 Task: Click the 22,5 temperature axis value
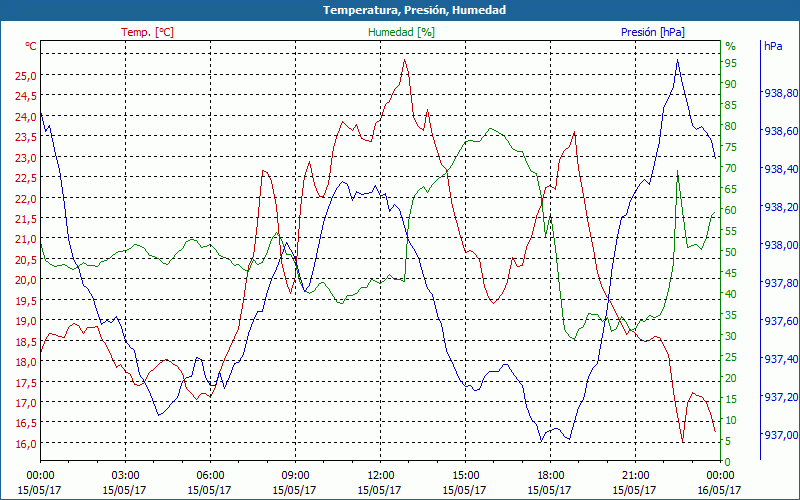(25, 178)
